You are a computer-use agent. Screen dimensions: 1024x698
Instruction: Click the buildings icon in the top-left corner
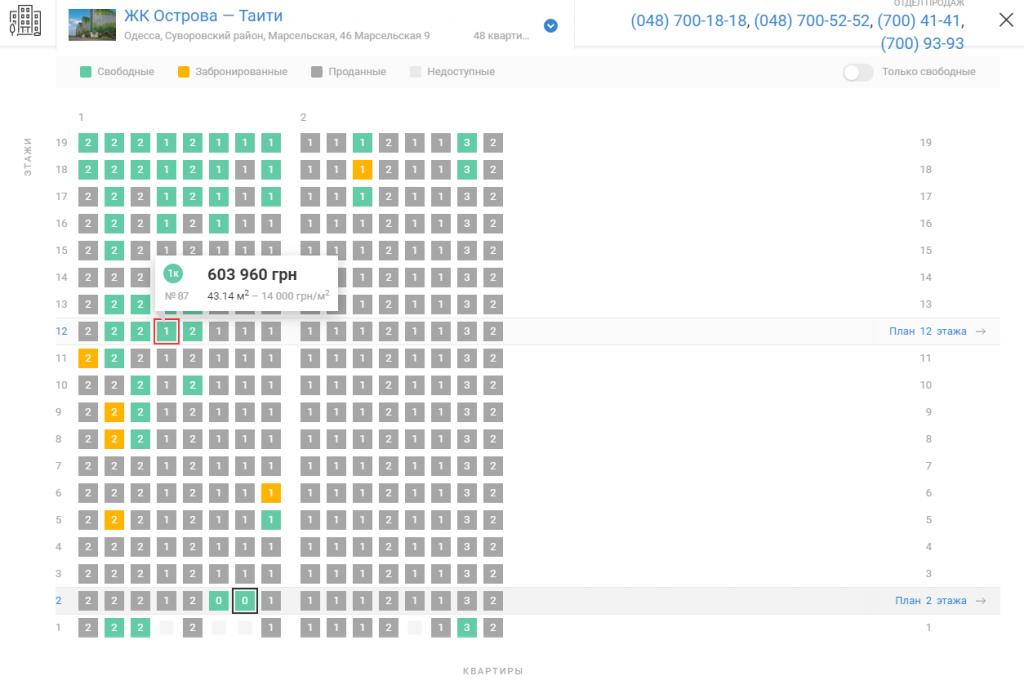(x=26, y=21)
